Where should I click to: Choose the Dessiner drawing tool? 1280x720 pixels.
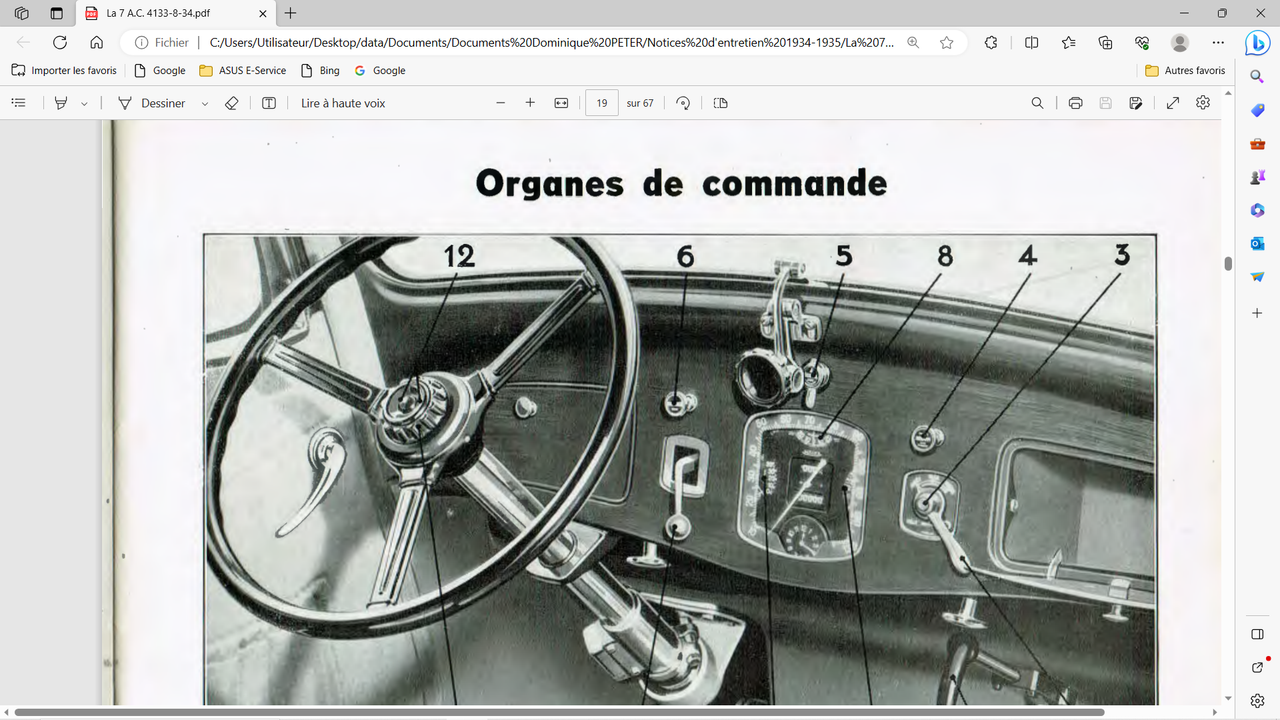point(152,103)
